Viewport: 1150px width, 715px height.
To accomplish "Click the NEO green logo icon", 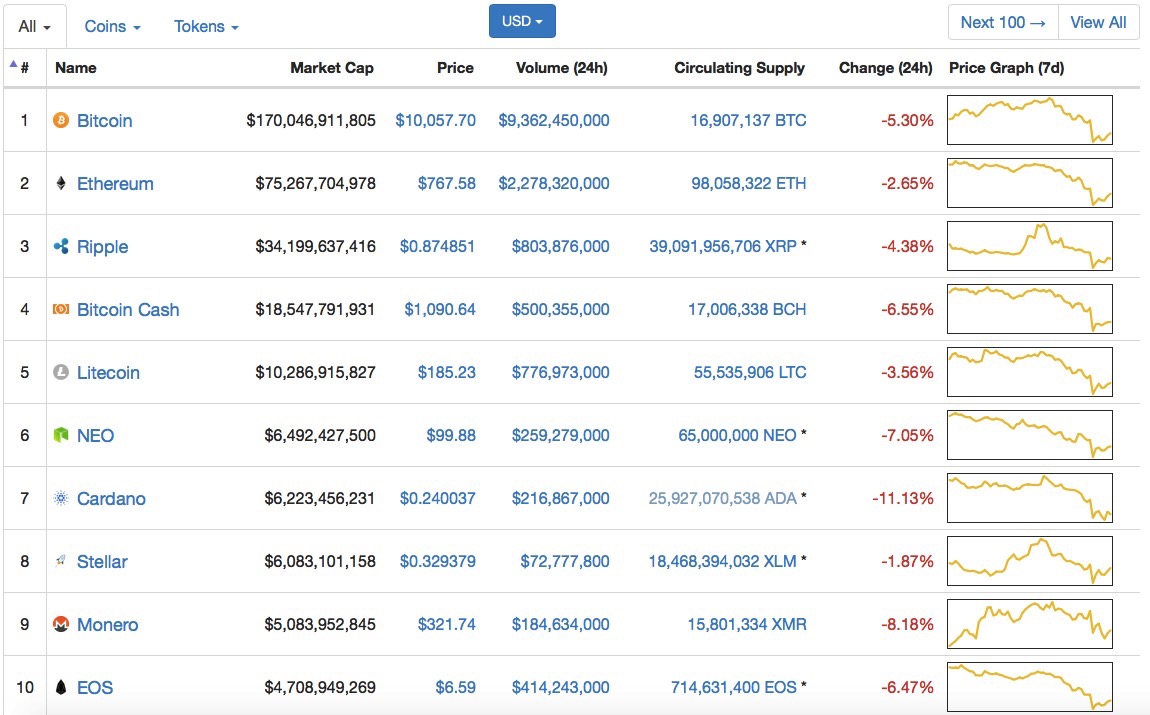I will (x=61, y=435).
